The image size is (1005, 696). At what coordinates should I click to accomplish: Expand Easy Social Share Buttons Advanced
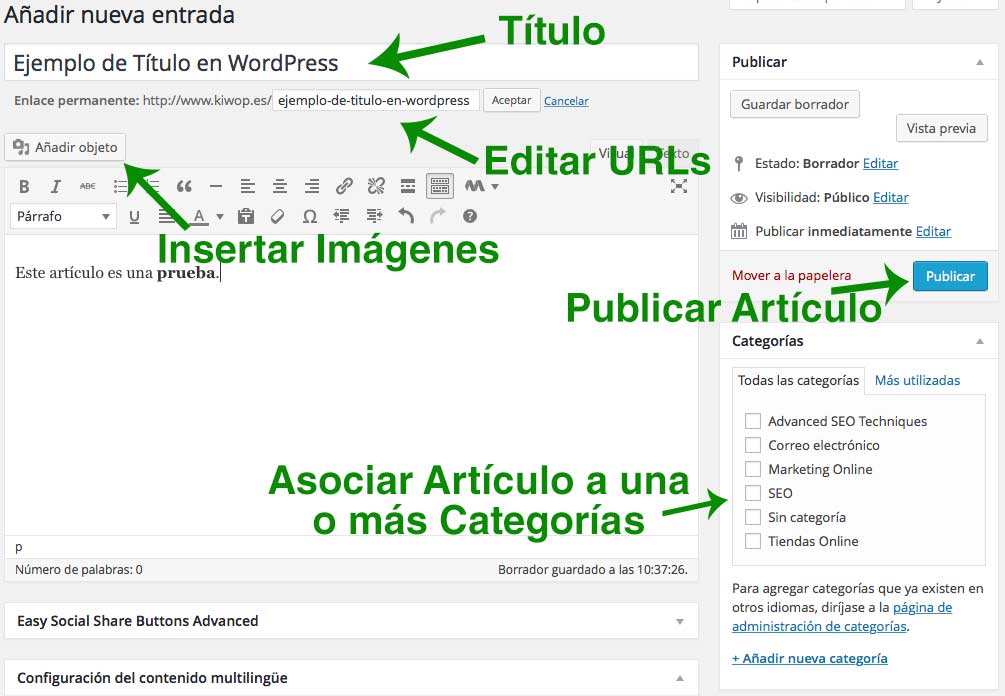pyautogui.click(x=679, y=622)
